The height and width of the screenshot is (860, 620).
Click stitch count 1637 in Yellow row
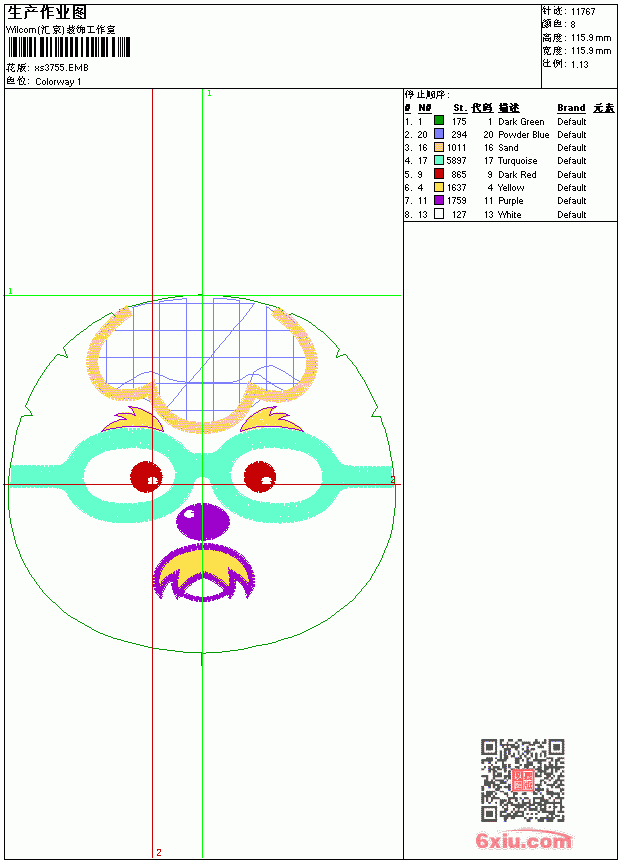(x=456, y=188)
